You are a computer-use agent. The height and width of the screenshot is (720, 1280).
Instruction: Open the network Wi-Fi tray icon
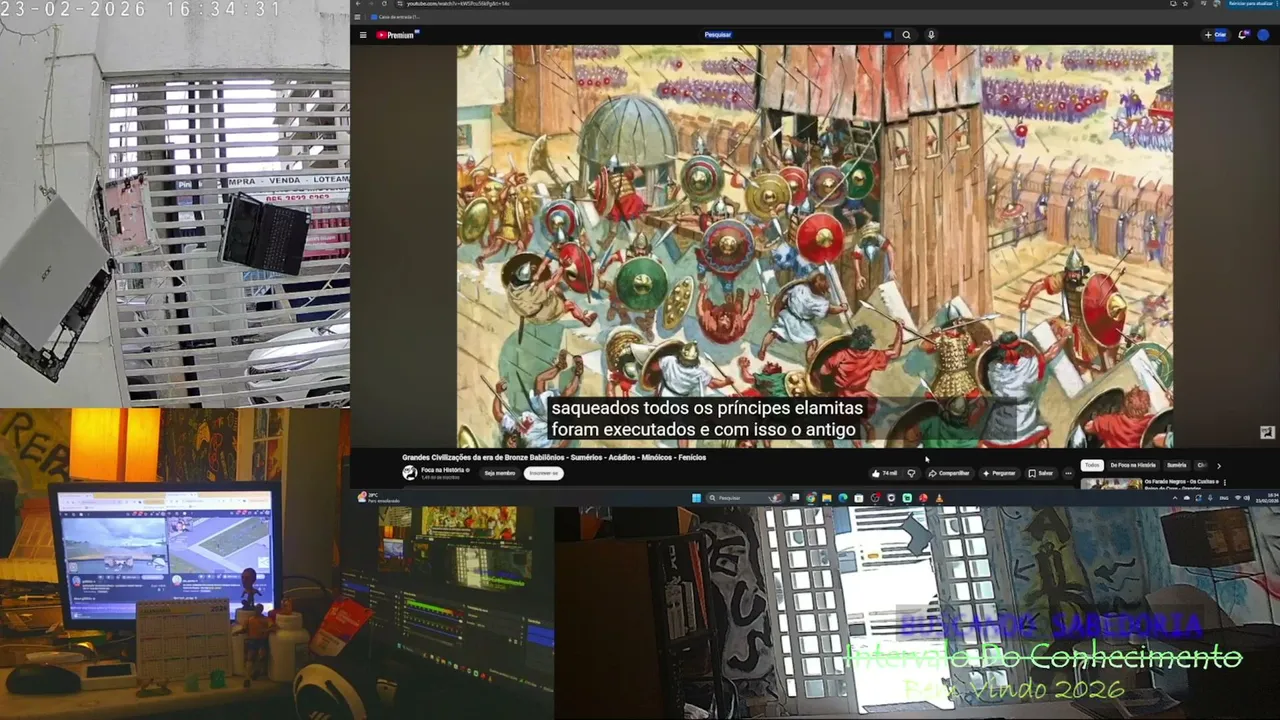[1237, 498]
